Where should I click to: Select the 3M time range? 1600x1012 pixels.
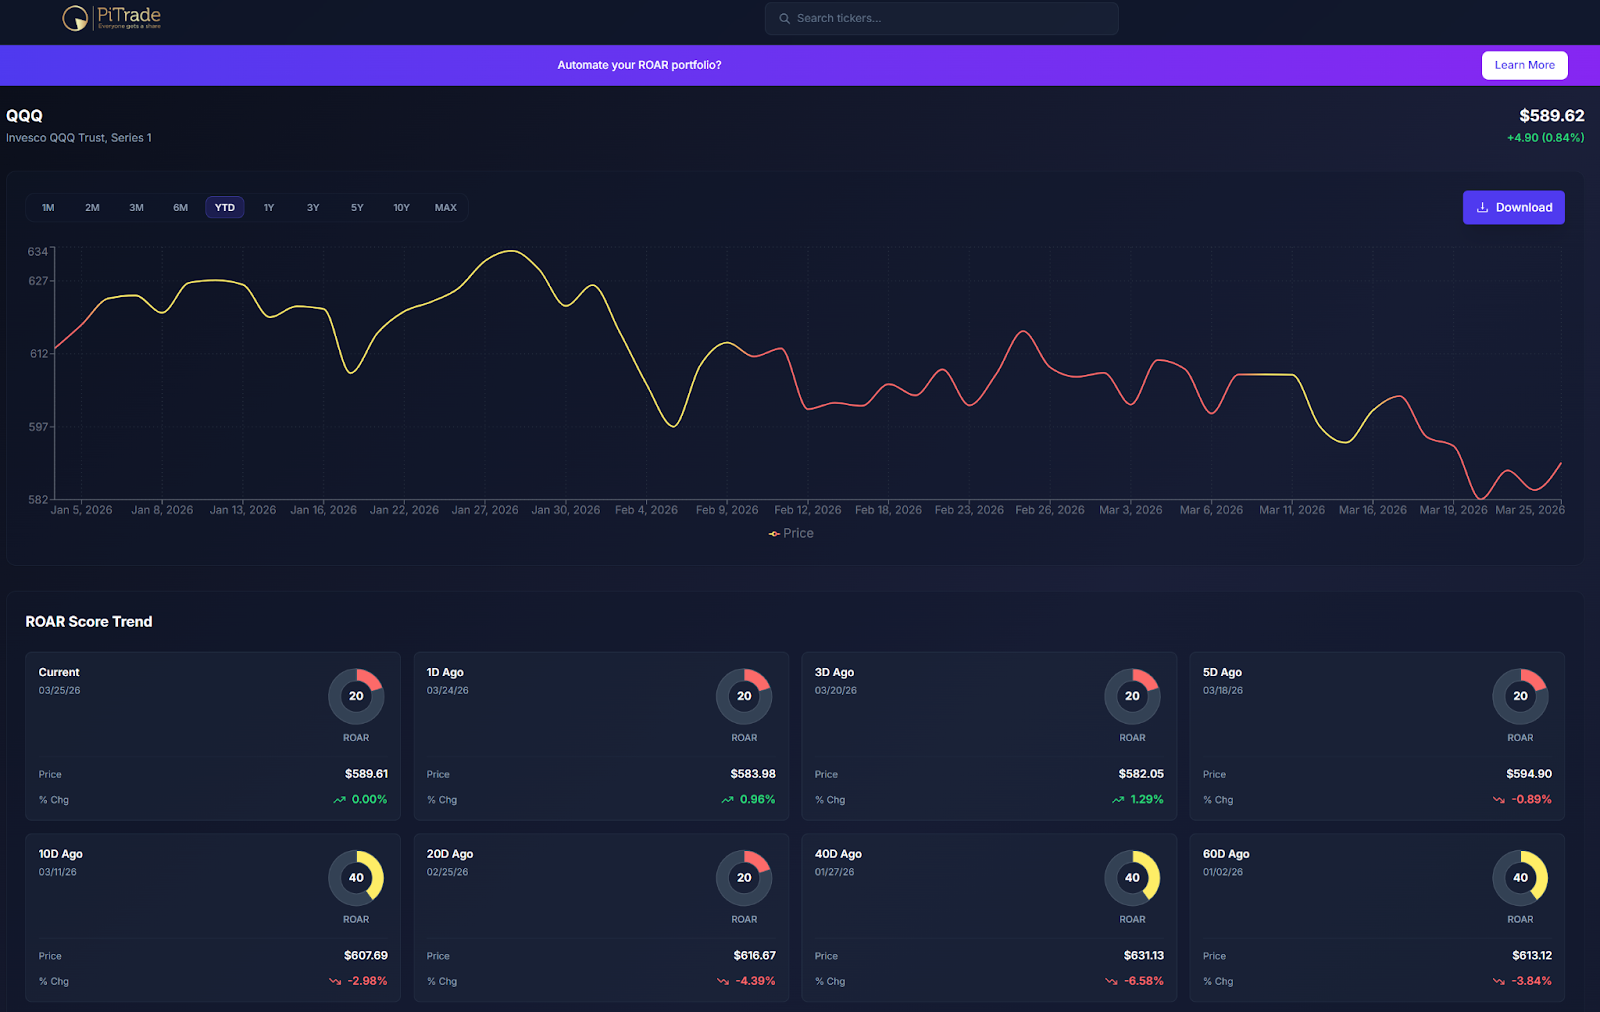click(136, 208)
